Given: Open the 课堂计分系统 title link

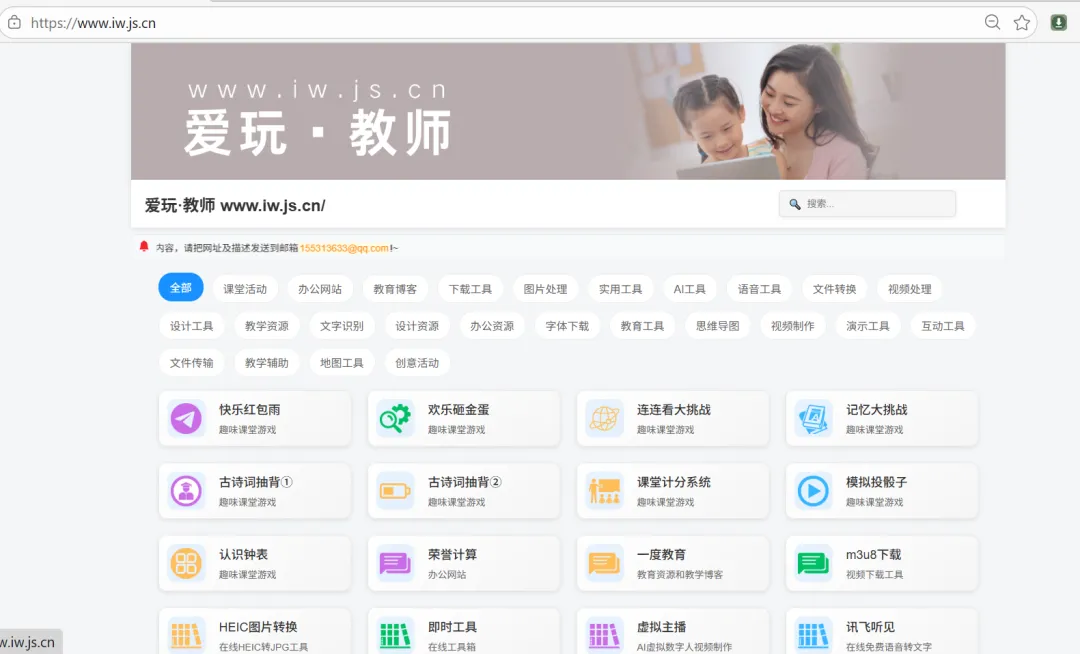Looking at the screenshot, I should click(x=674, y=482).
